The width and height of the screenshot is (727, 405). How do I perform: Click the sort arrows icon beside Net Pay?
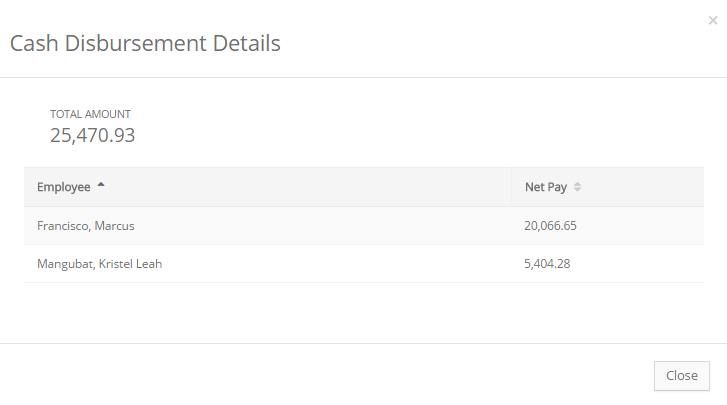578,187
